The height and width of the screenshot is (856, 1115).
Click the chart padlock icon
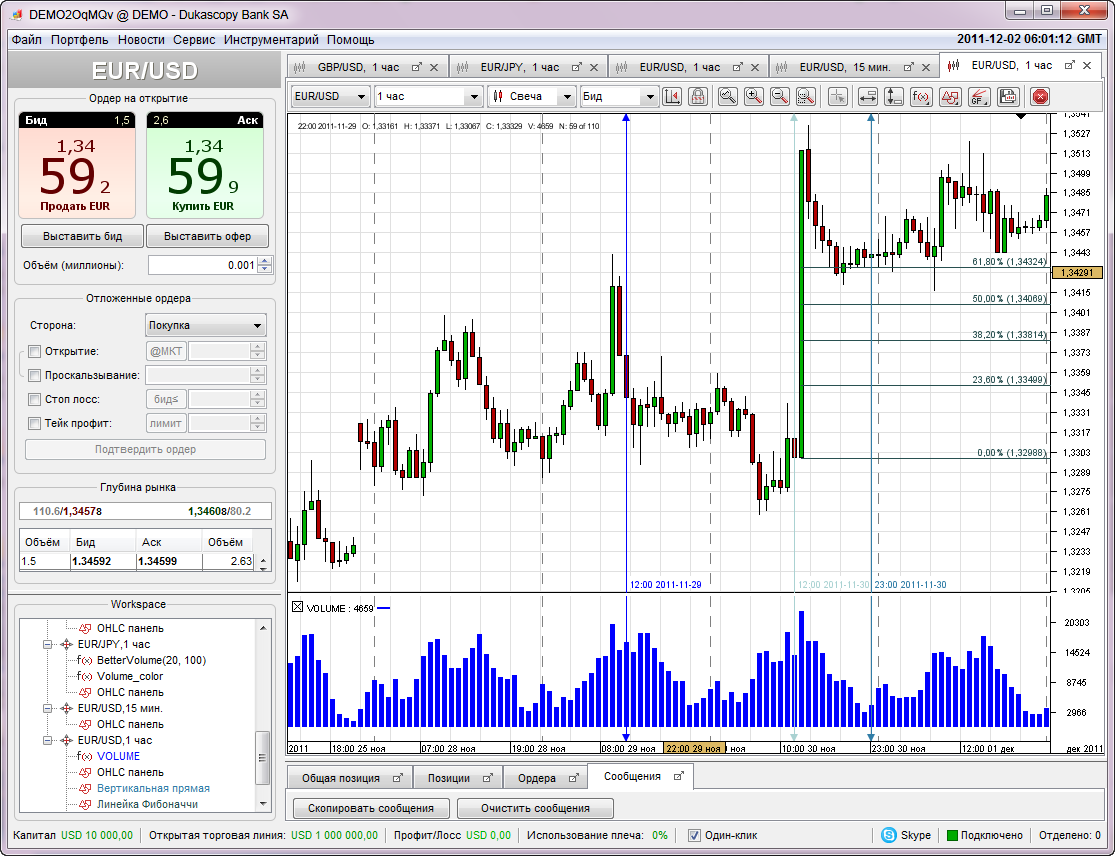(697, 97)
